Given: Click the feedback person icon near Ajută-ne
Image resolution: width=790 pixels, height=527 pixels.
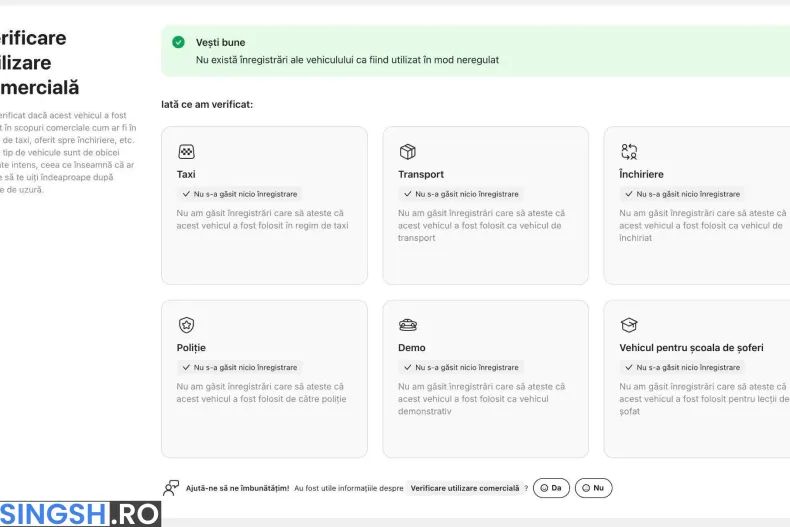Looking at the screenshot, I should [171, 488].
